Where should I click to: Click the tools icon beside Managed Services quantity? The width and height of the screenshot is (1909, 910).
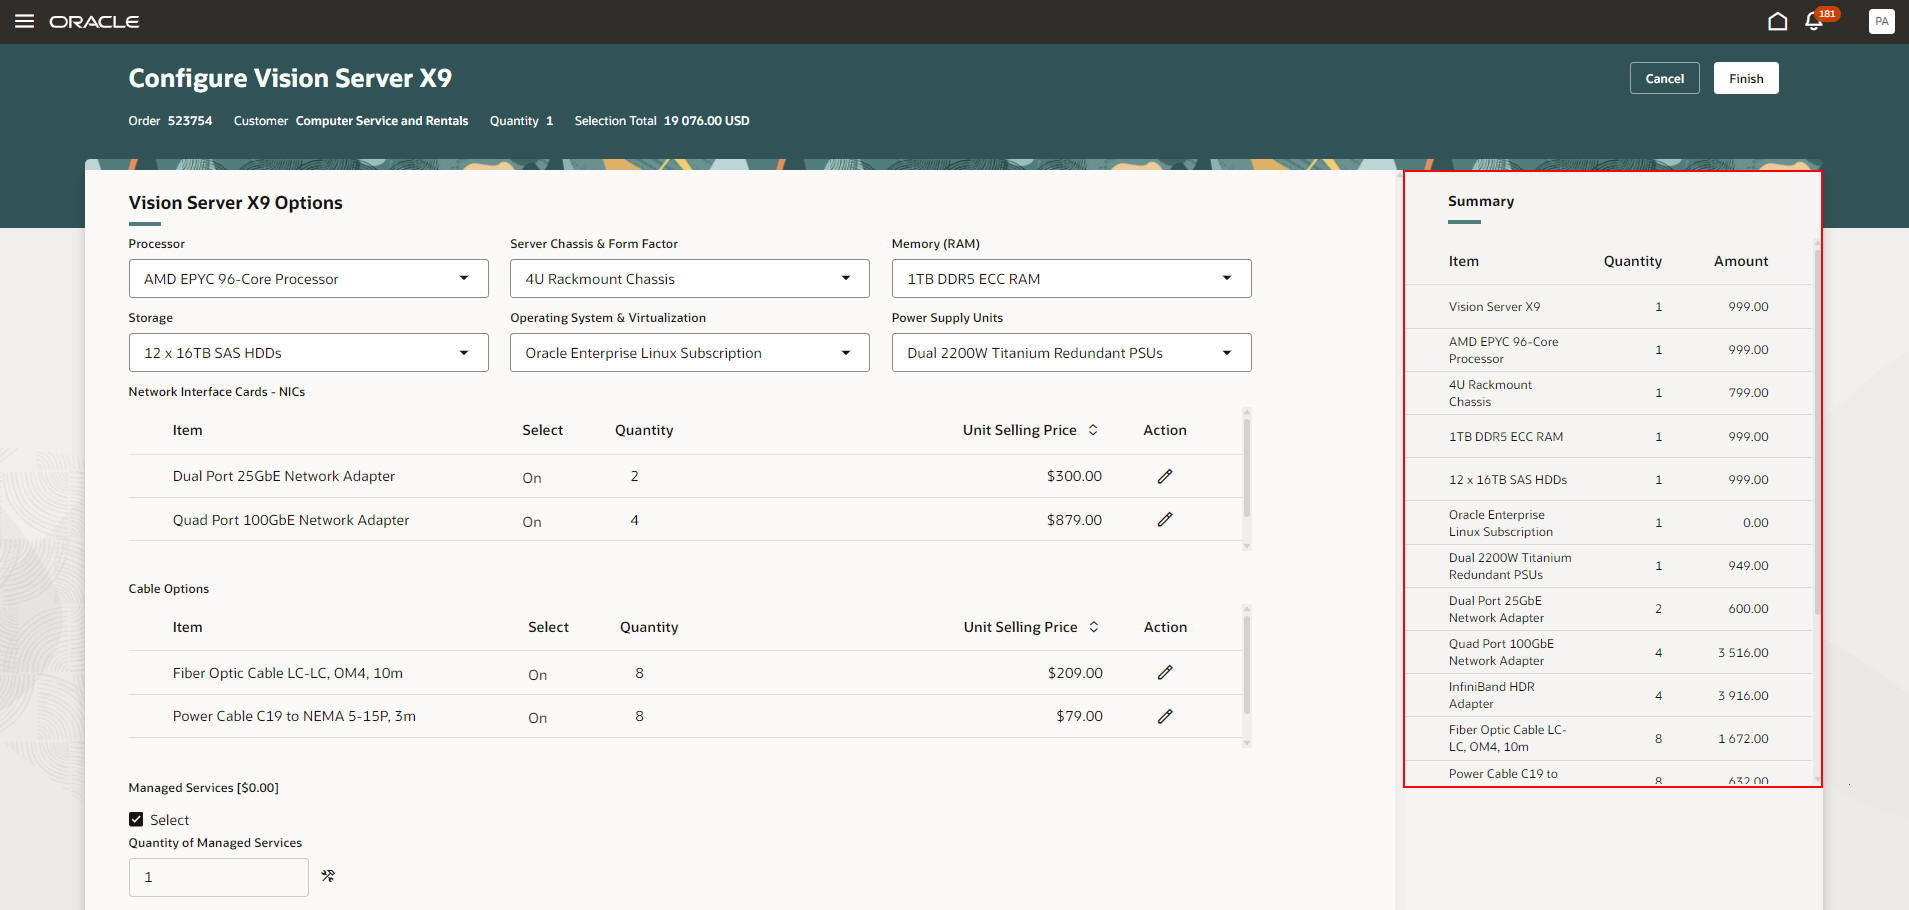[327, 875]
